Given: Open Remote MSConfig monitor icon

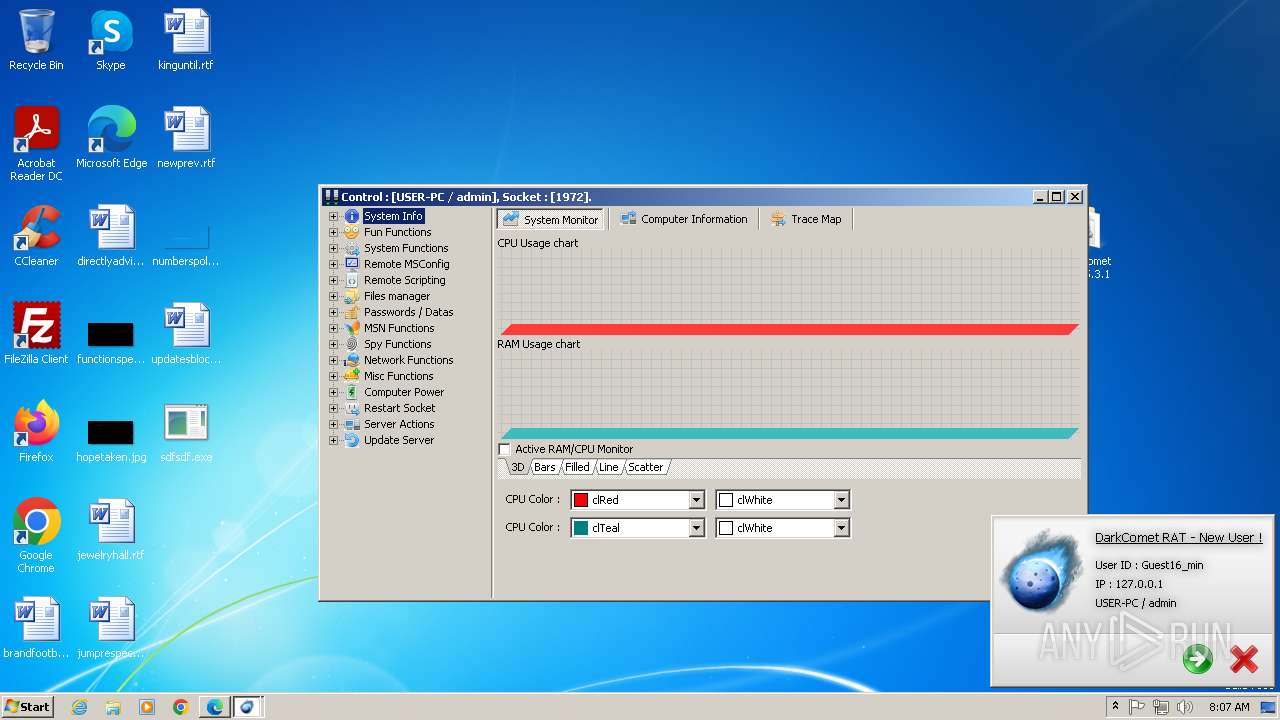Looking at the screenshot, I should 352,264.
